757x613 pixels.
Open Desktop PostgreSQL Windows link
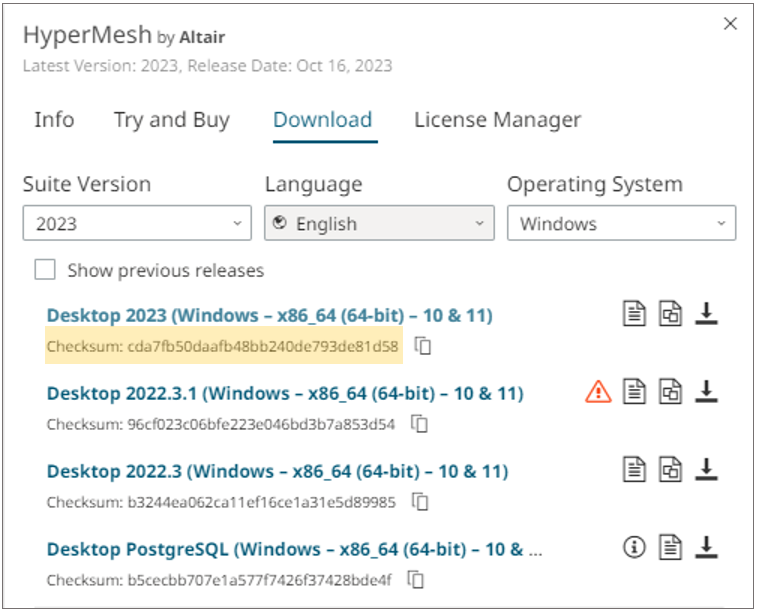[294, 549]
